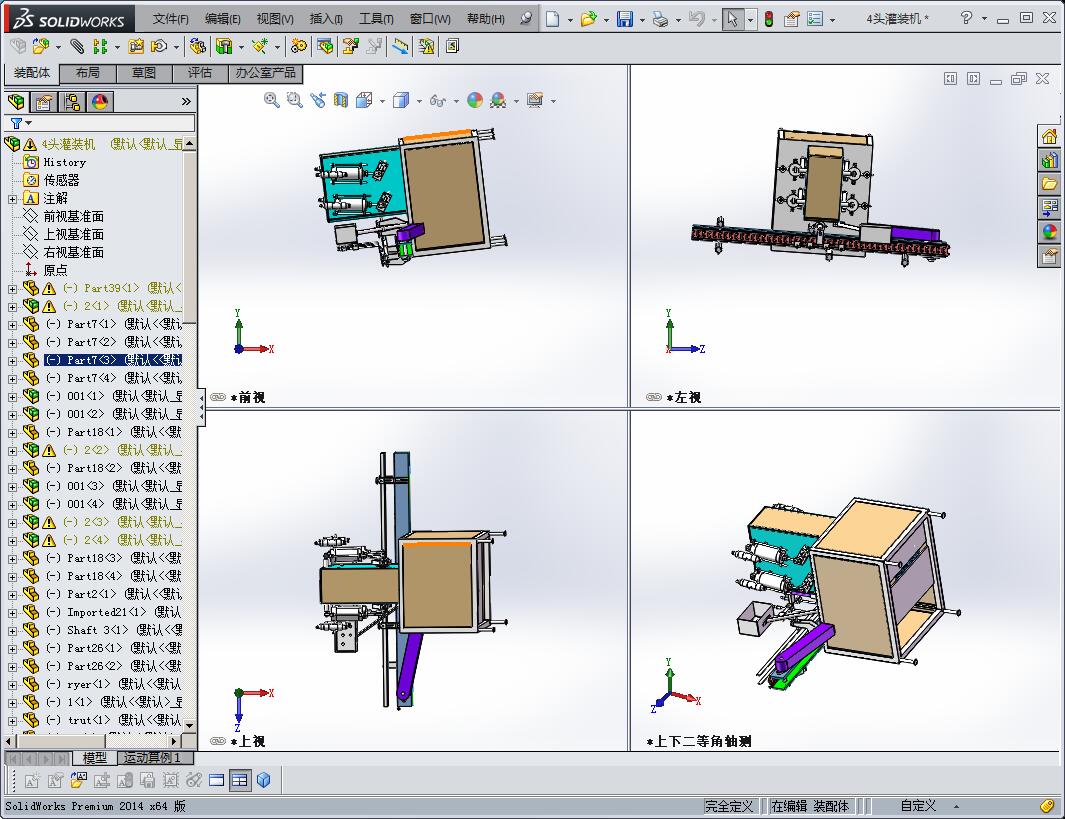The height and width of the screenshot is (819, 1065).
Task: Open the 文件(F) menu
Action: (x=170, y=19)
